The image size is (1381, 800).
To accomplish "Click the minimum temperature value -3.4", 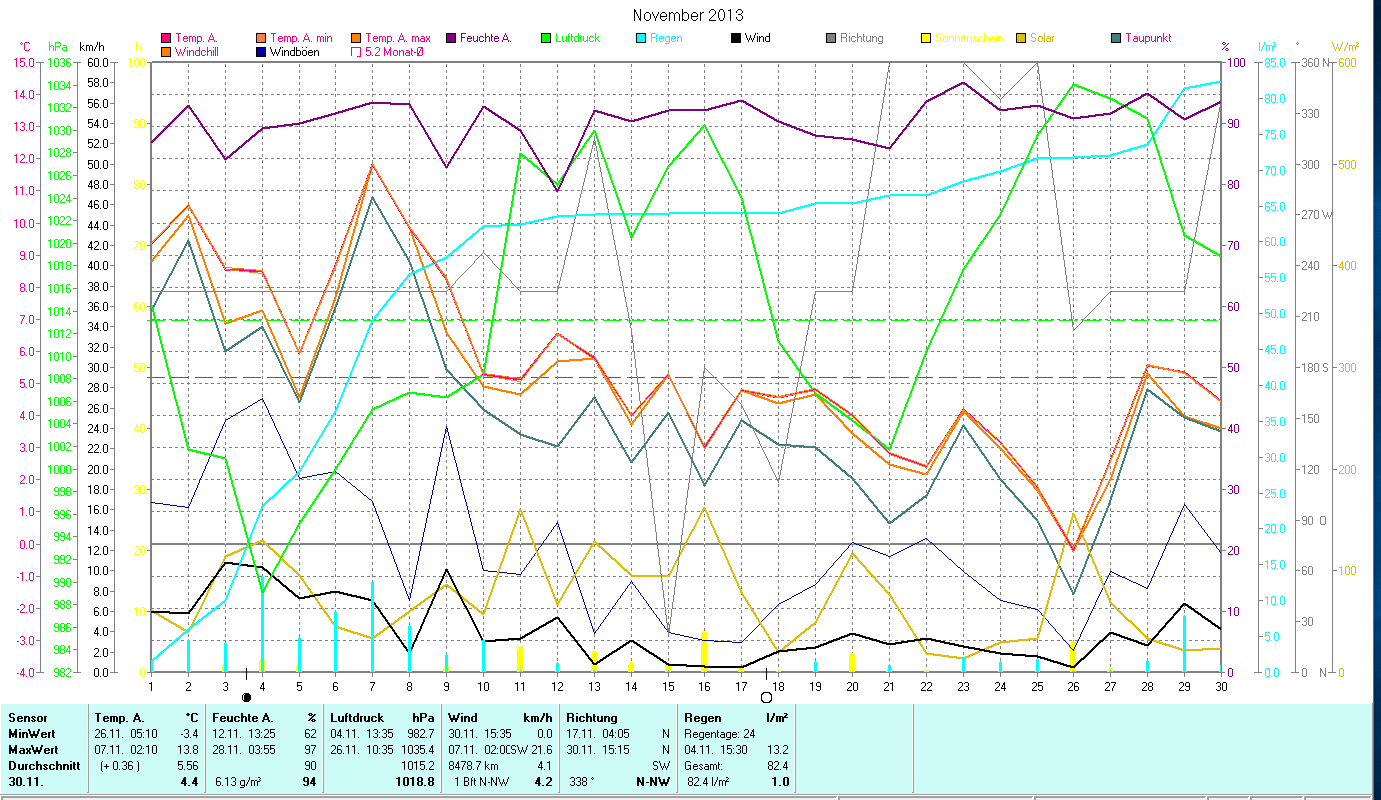I will pos(189,733).
